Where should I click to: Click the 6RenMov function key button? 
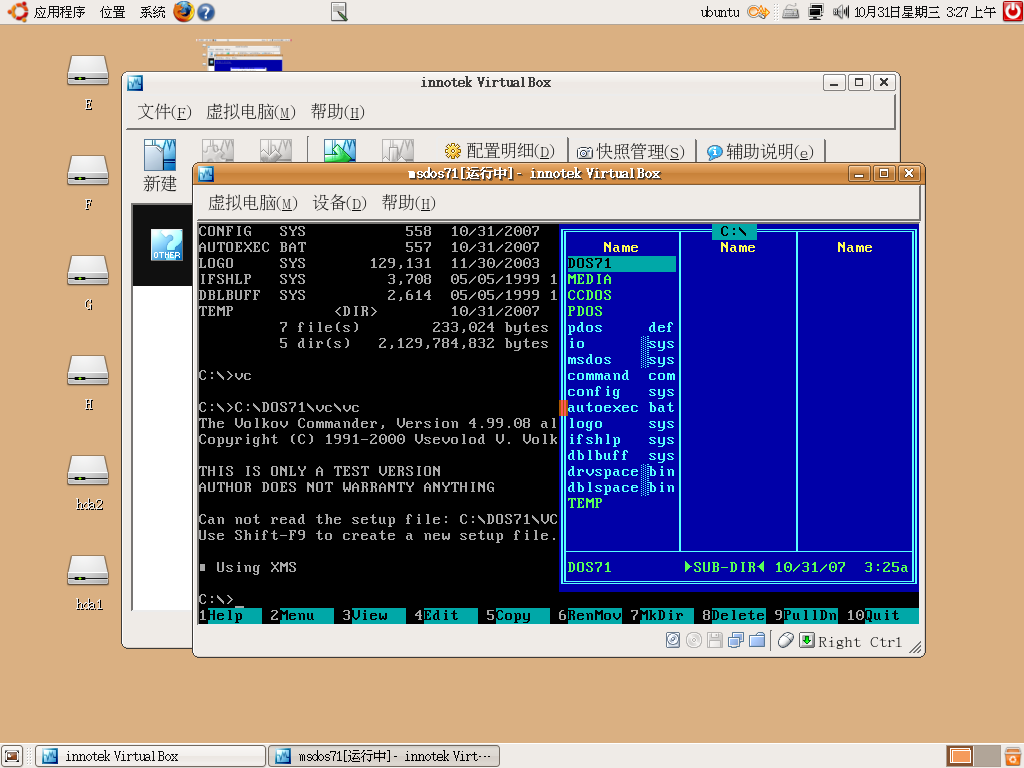[x=590, y=616]
